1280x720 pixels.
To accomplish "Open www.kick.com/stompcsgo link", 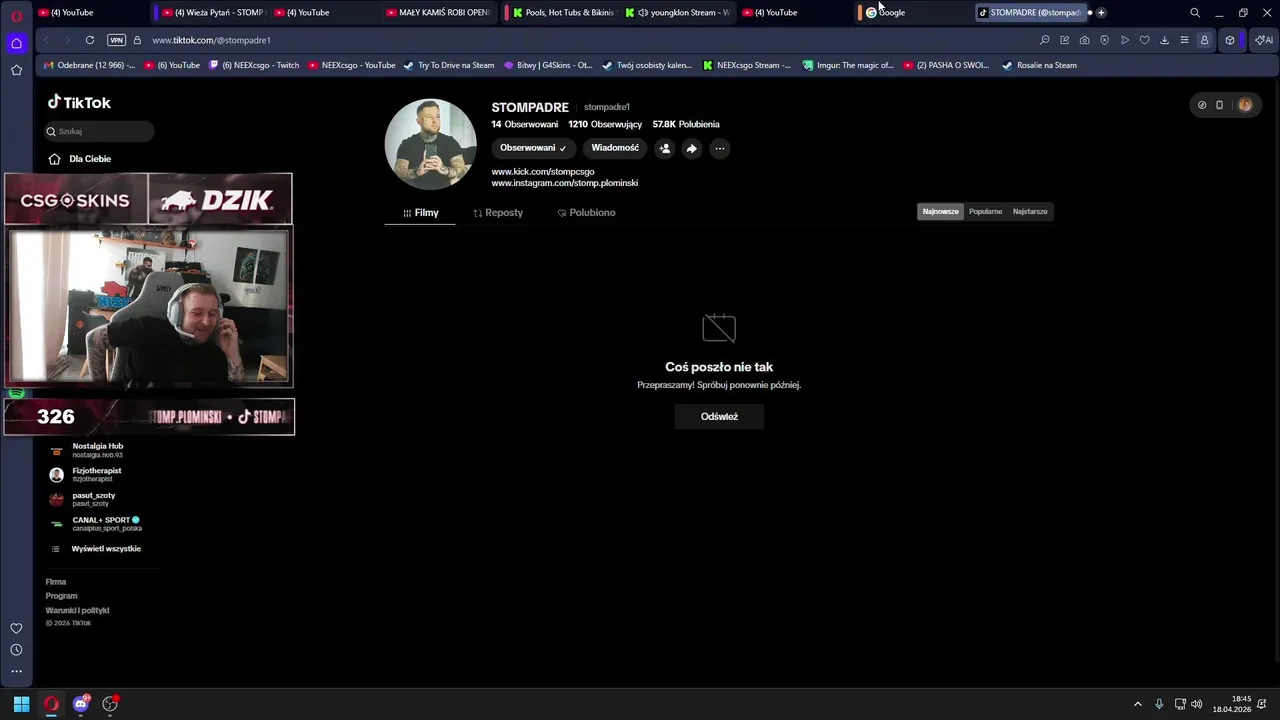I will point(543,172).
